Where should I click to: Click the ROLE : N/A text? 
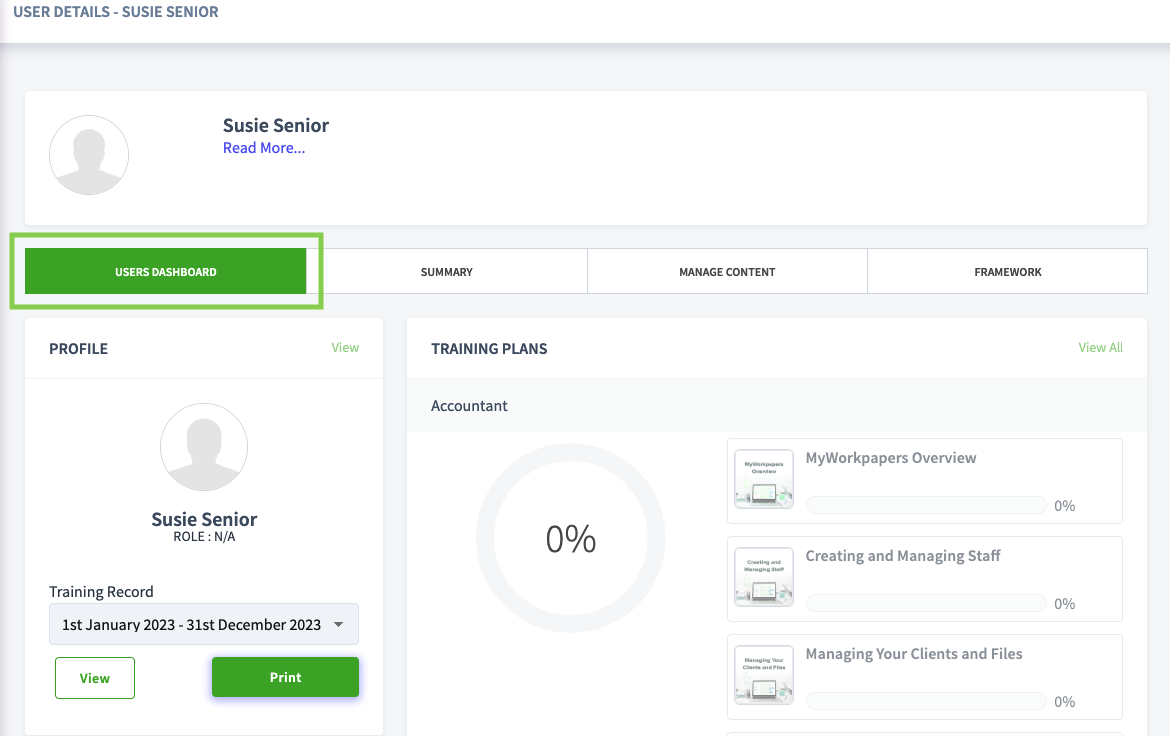[x=204, y=537]
